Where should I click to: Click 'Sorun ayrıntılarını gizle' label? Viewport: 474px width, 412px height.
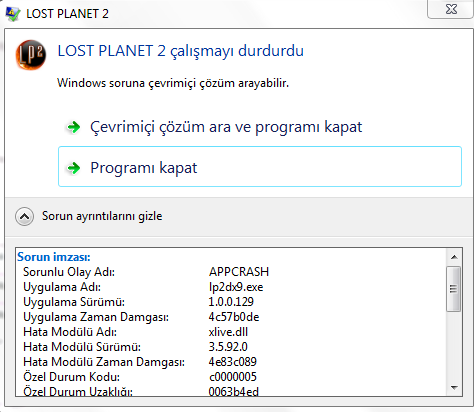[x=102, y=216]
